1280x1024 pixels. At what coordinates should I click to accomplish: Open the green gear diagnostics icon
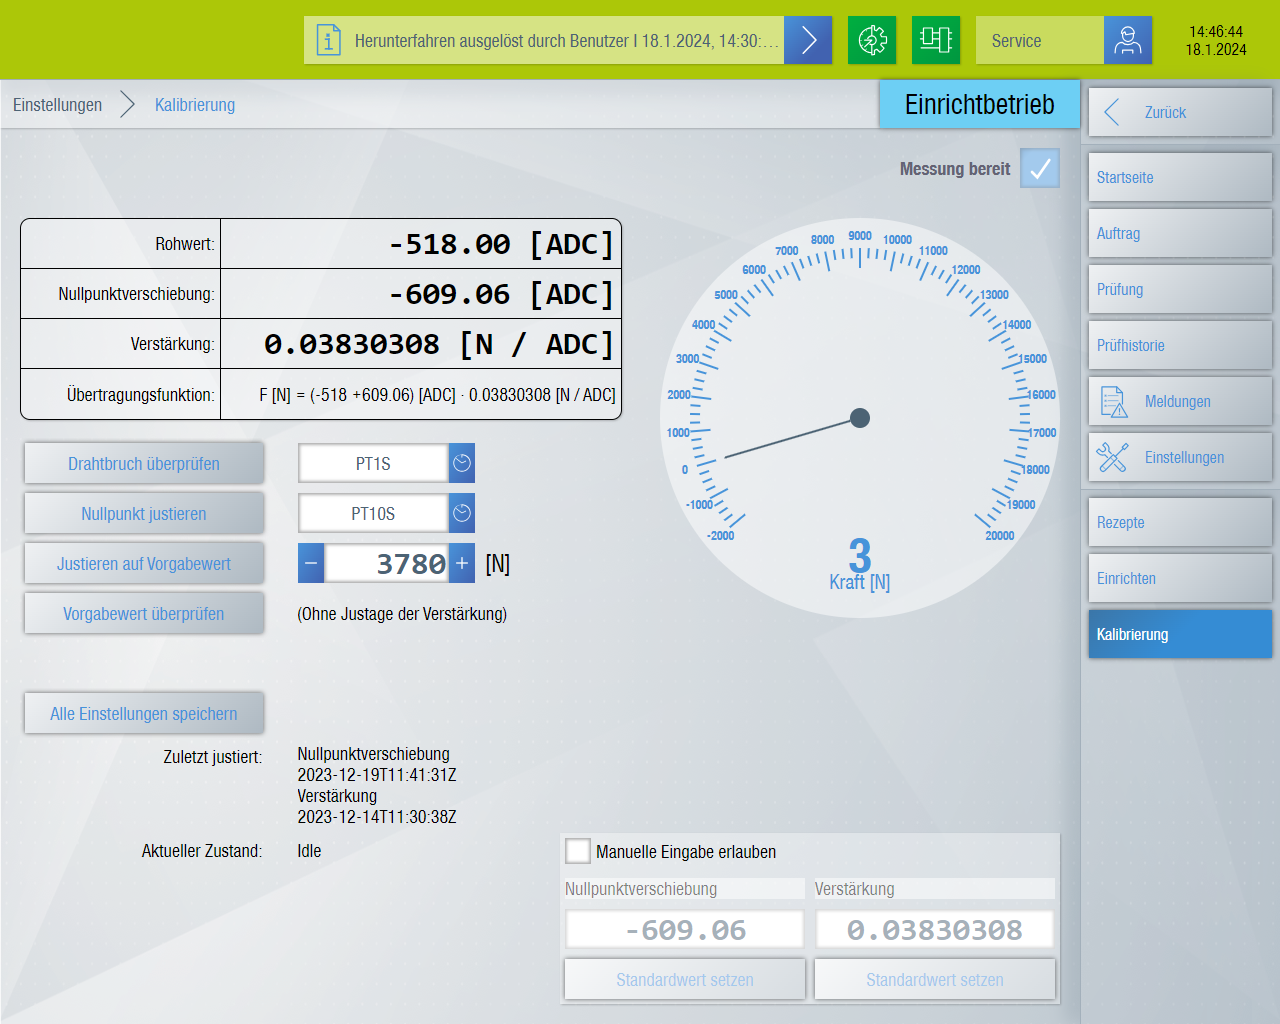click(872, 40)
